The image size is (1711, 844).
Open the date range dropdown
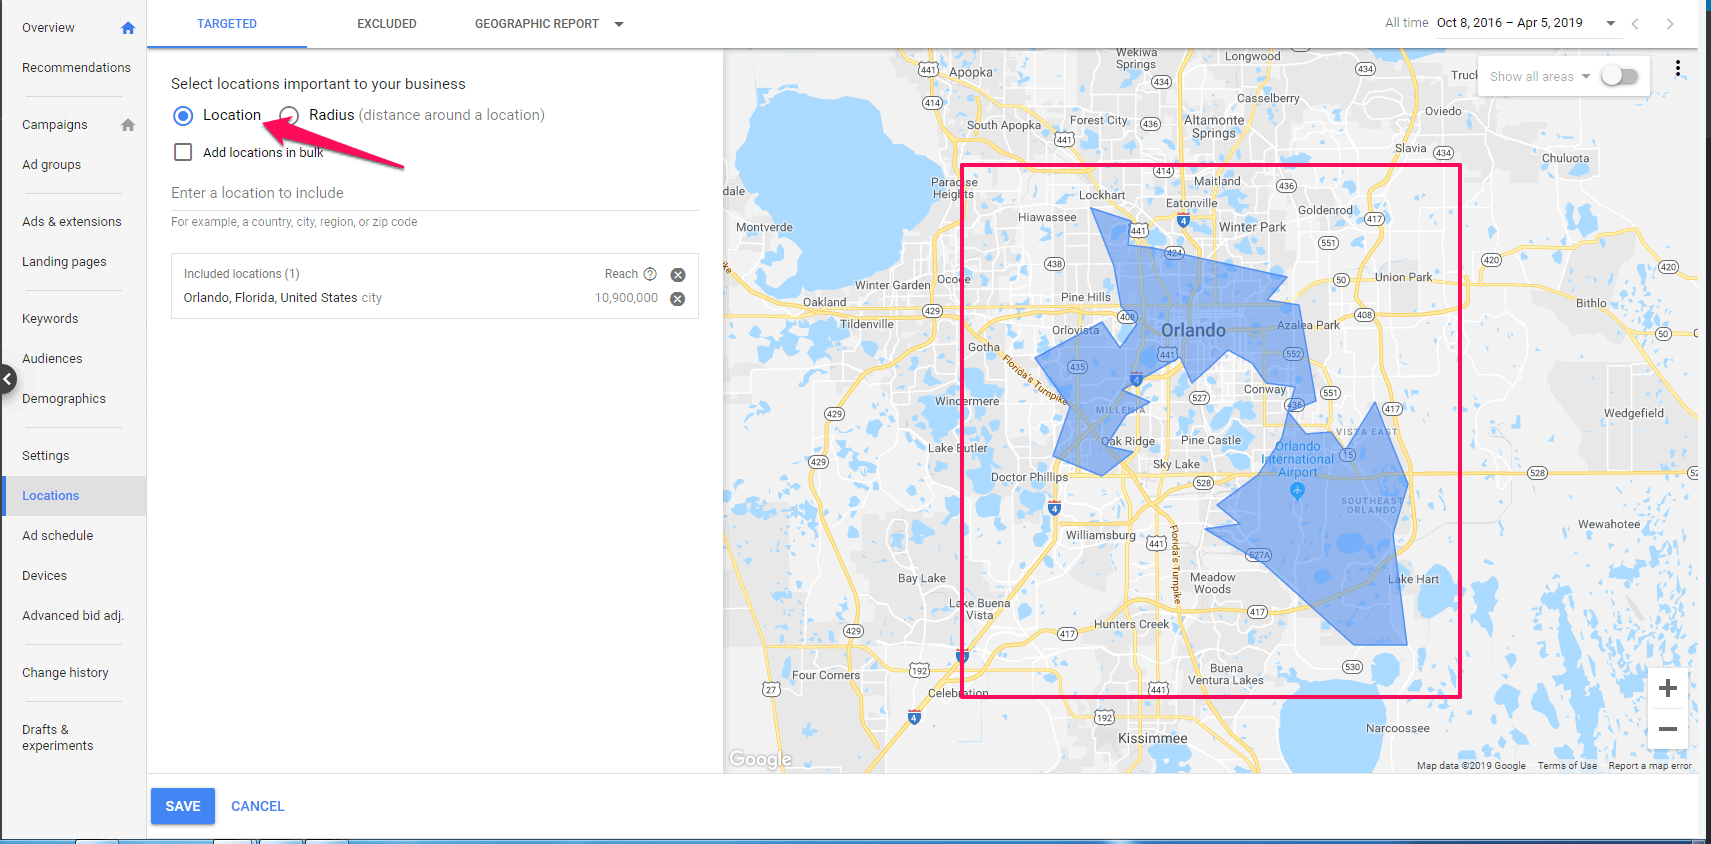(x=1611, y=23)
